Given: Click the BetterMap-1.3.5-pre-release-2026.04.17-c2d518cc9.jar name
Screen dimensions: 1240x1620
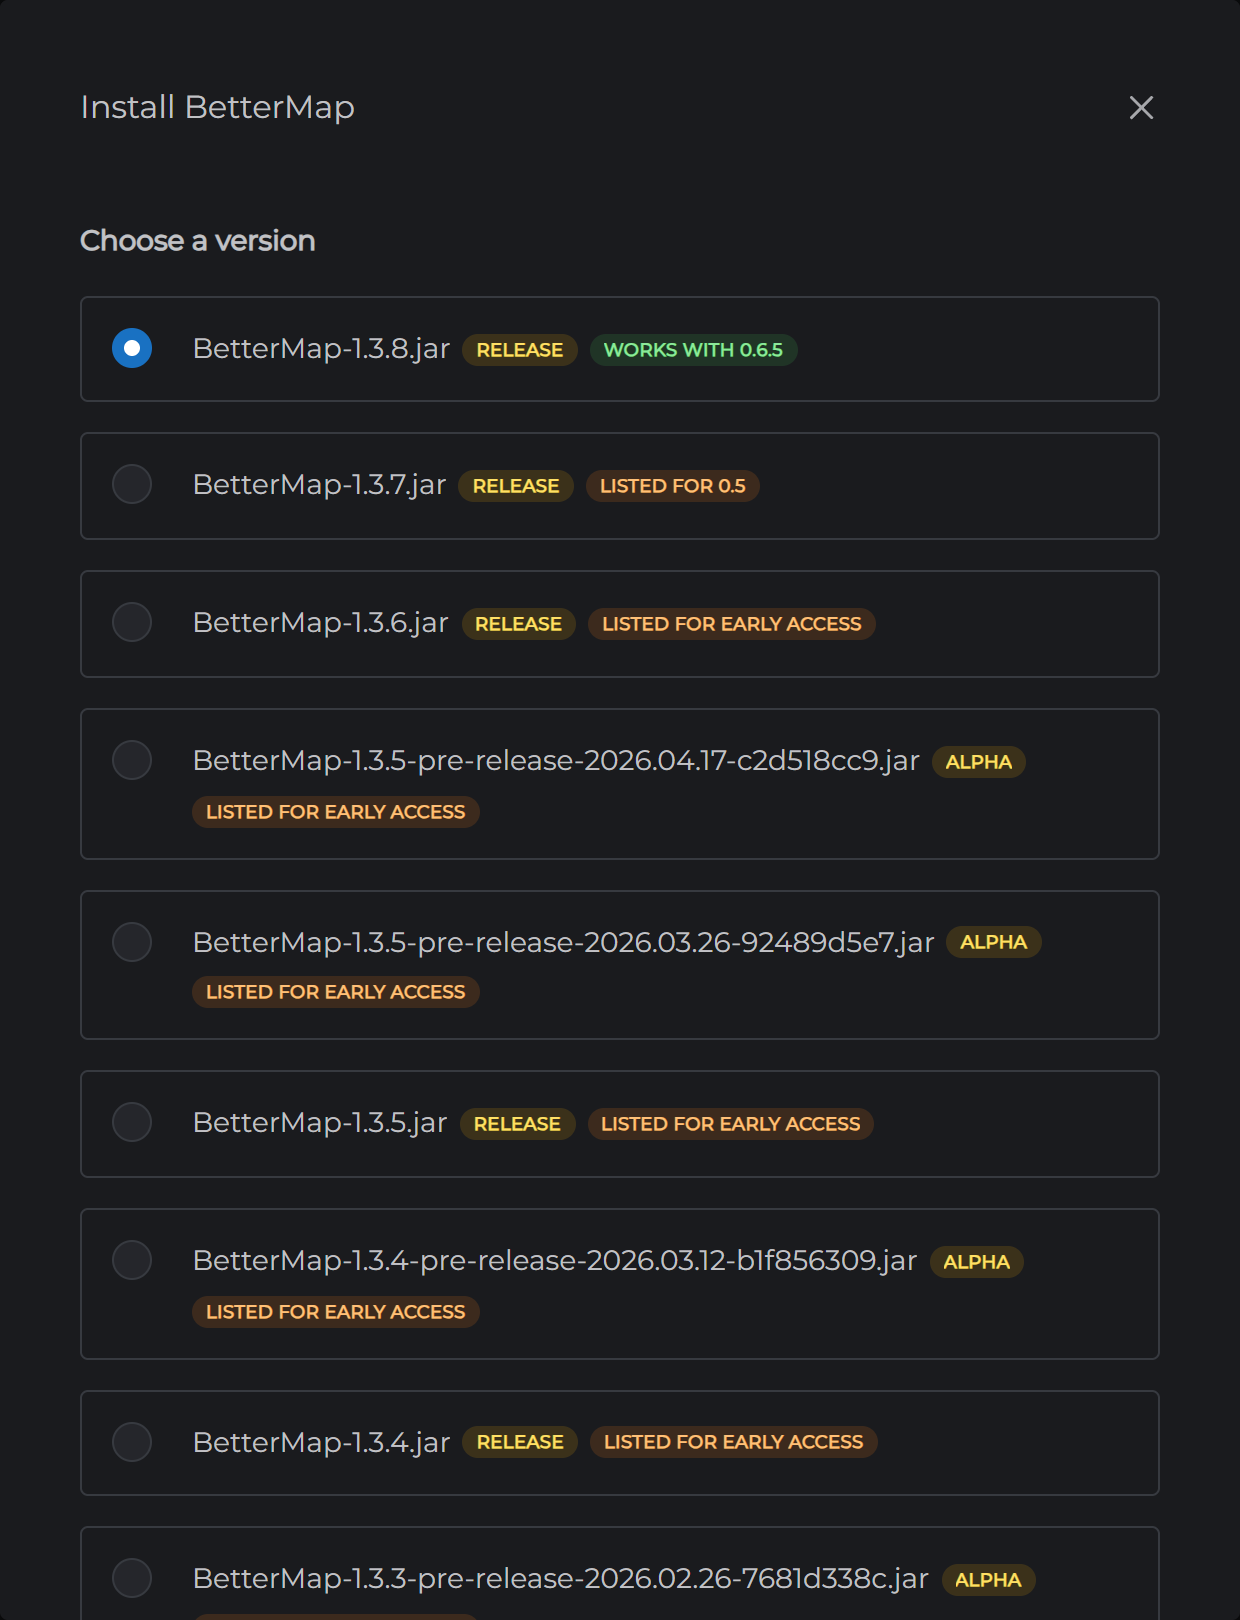Looking at the screenshot, I should [x=556, y=761].
